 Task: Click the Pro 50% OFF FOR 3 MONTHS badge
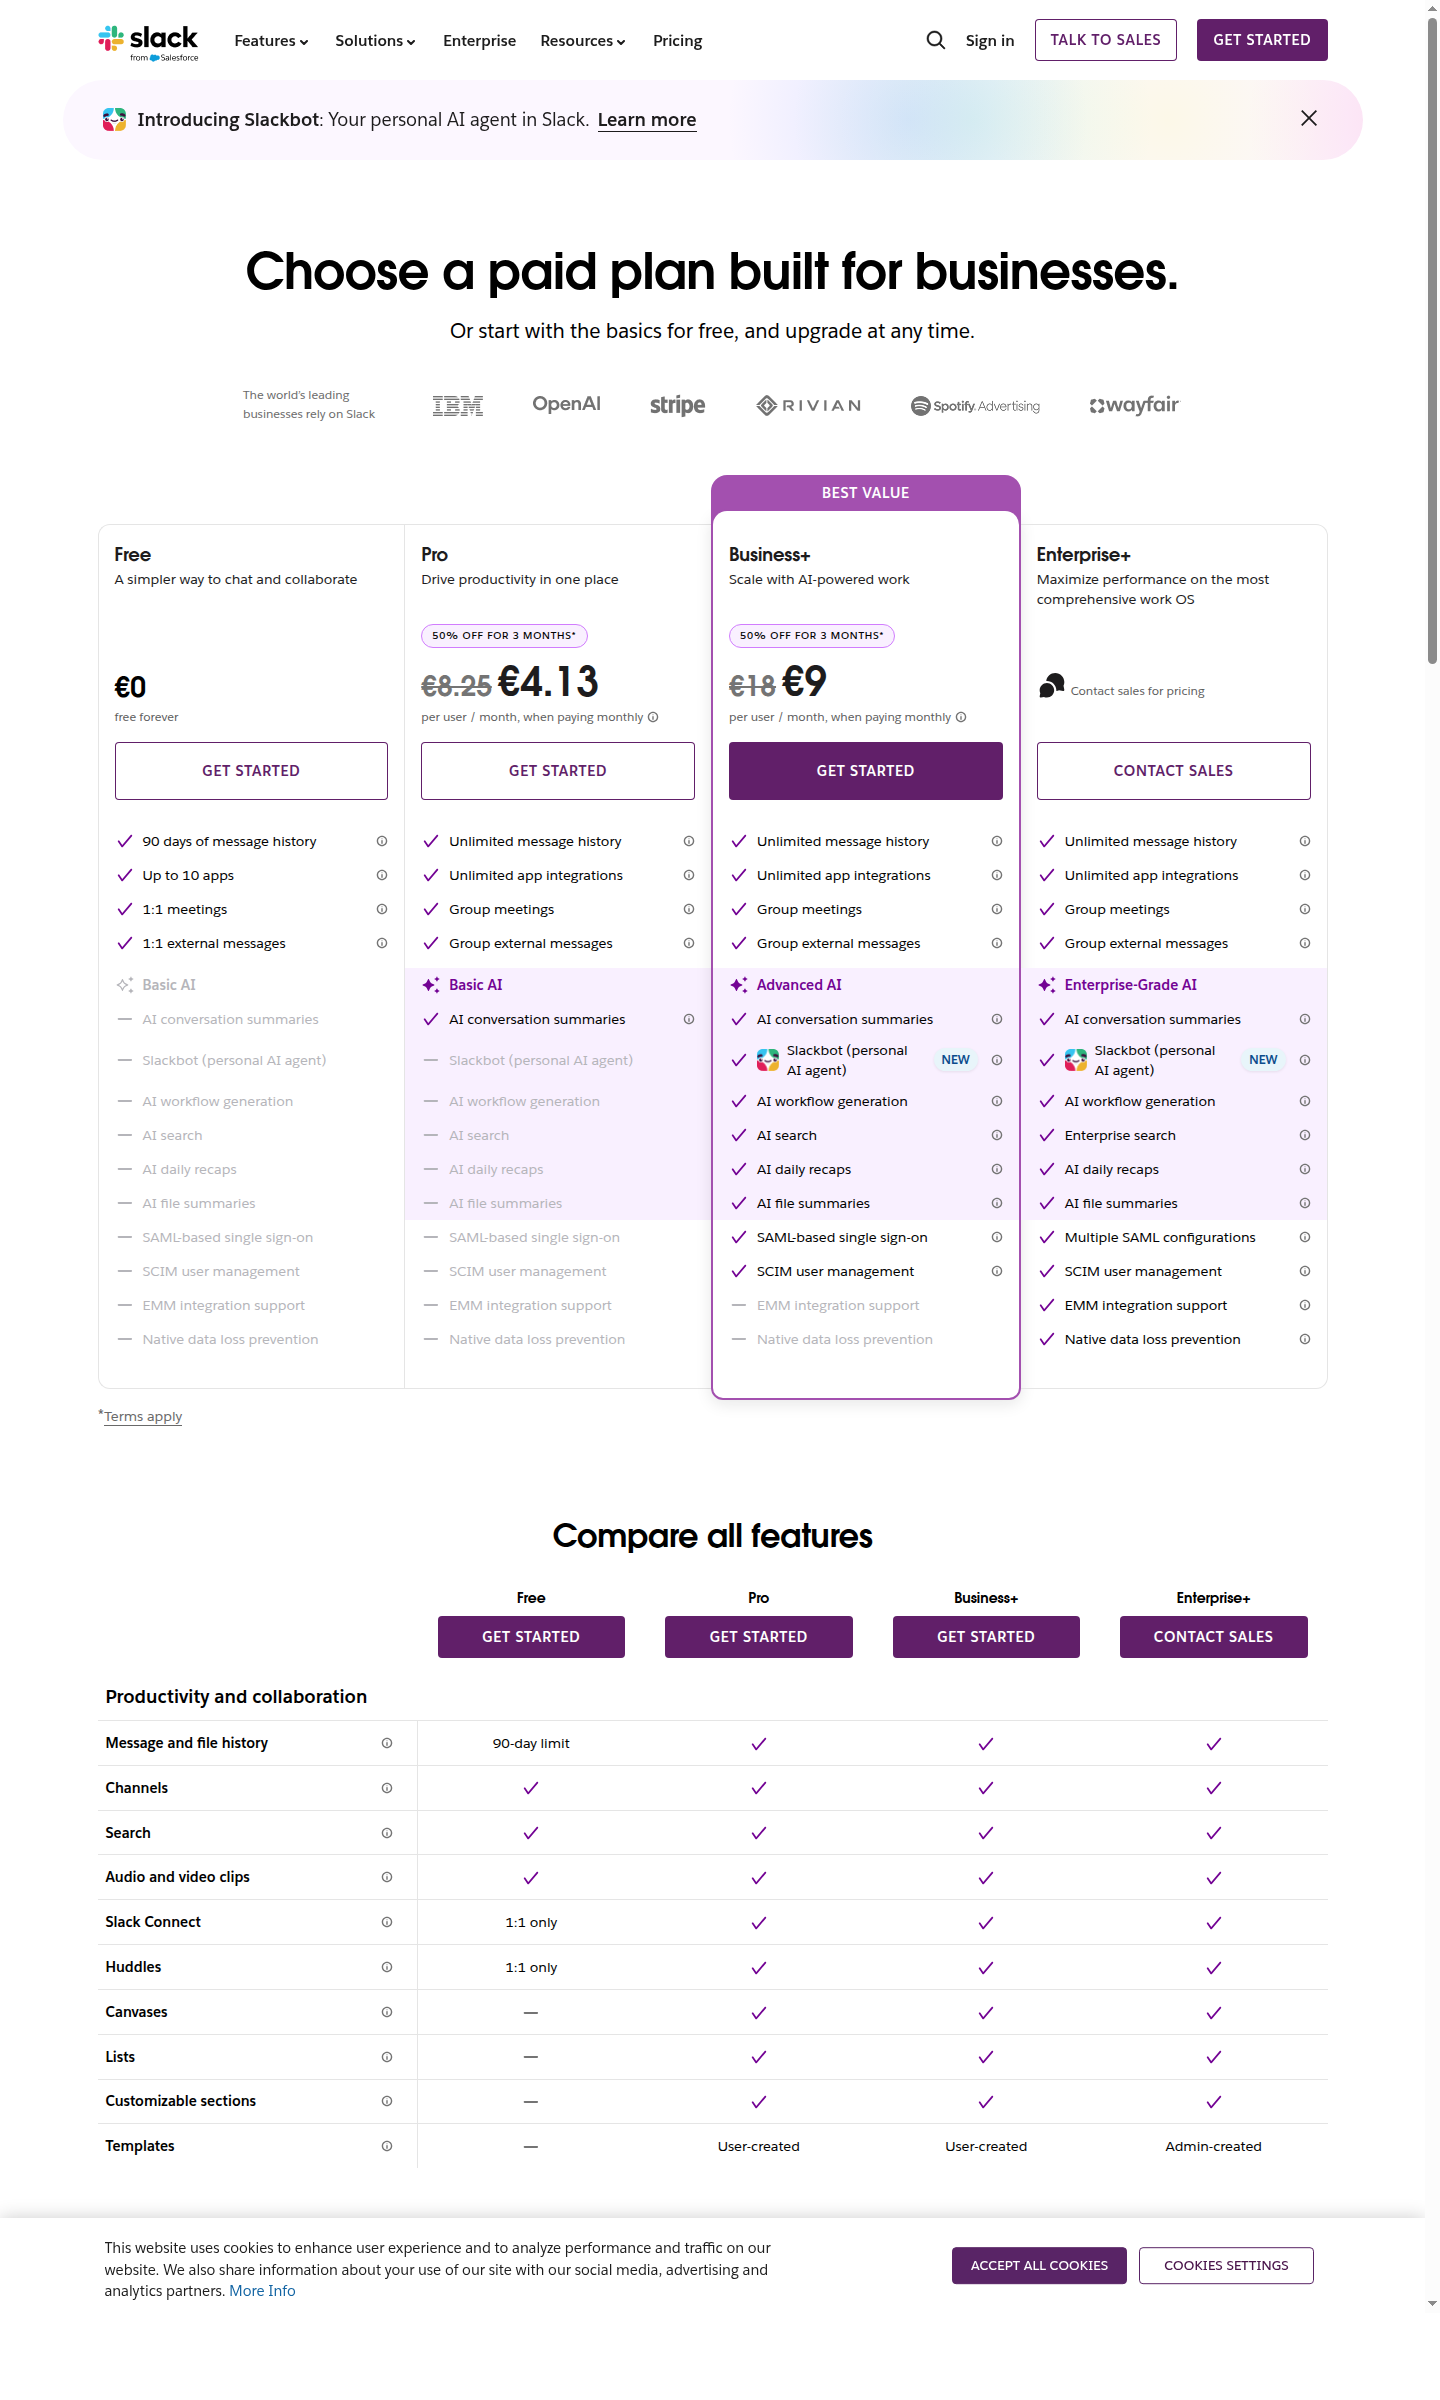click(x=504, y=636)
